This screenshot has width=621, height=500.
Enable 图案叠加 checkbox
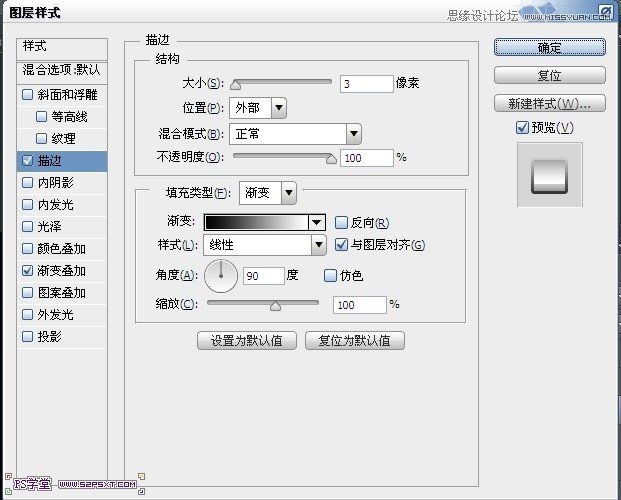pyautogui.click(x=27, y=292)
